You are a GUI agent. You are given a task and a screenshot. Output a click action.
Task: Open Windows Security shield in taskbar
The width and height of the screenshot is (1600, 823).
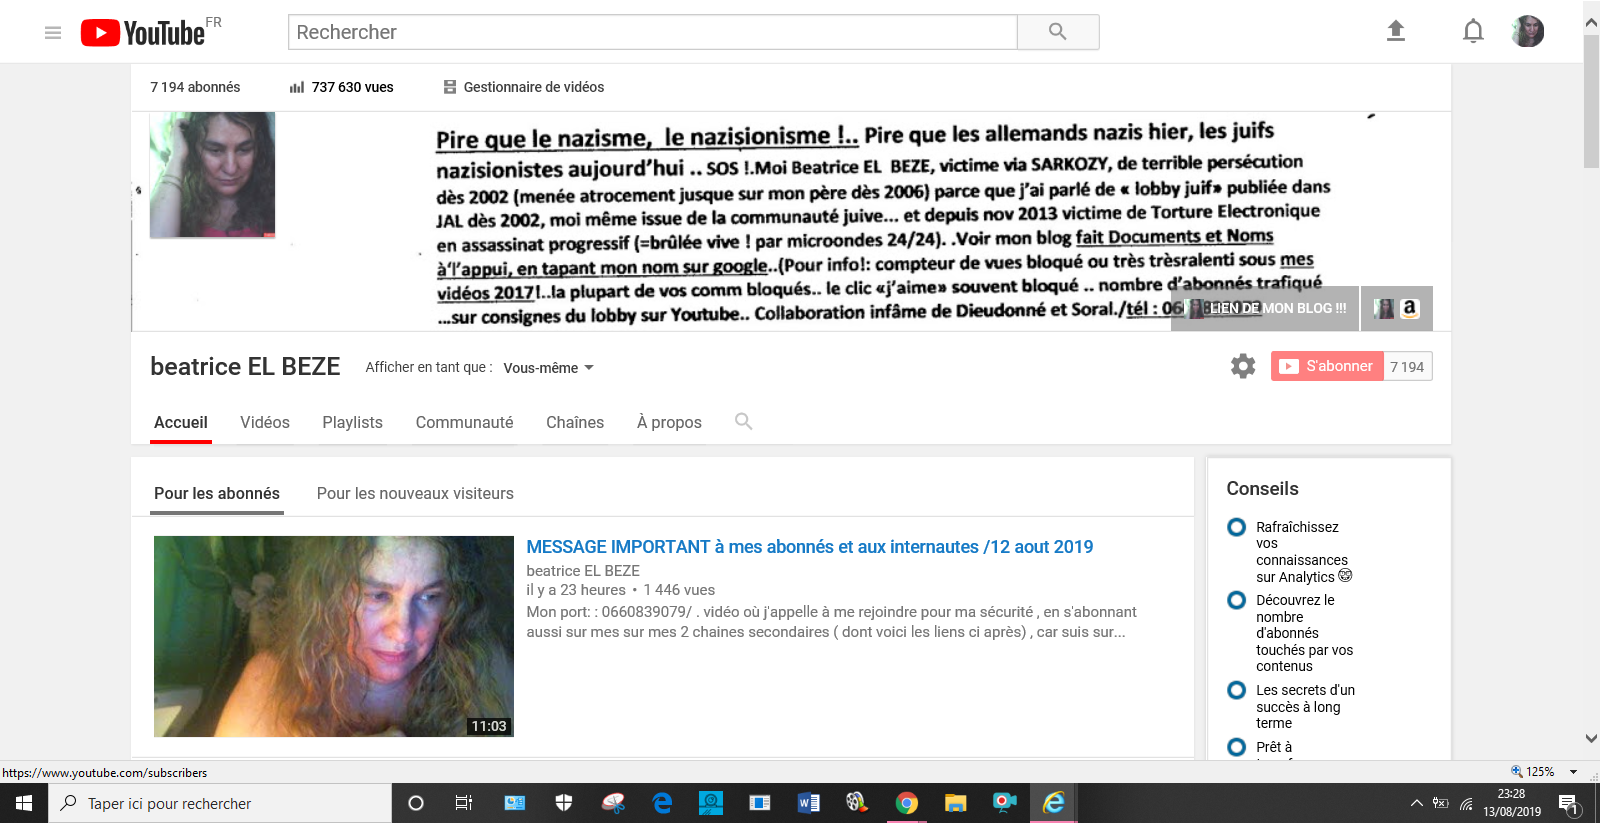(x=564, y=803)
